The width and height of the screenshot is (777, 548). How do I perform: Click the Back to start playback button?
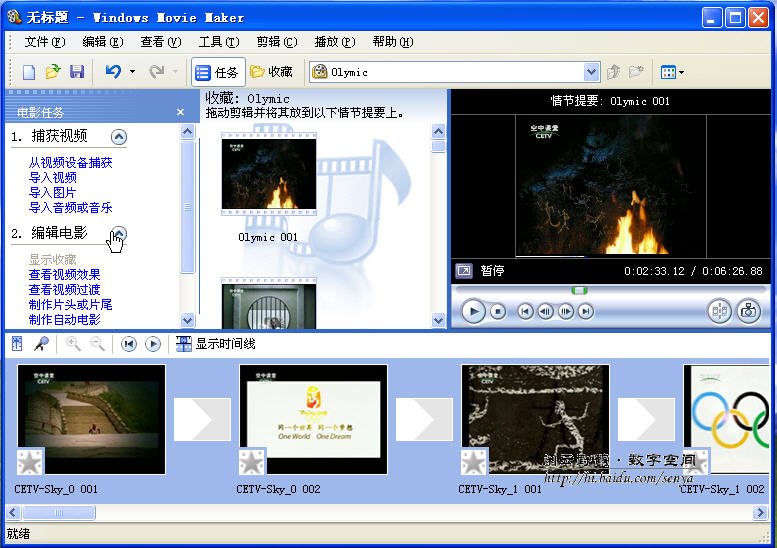(525, 312)
